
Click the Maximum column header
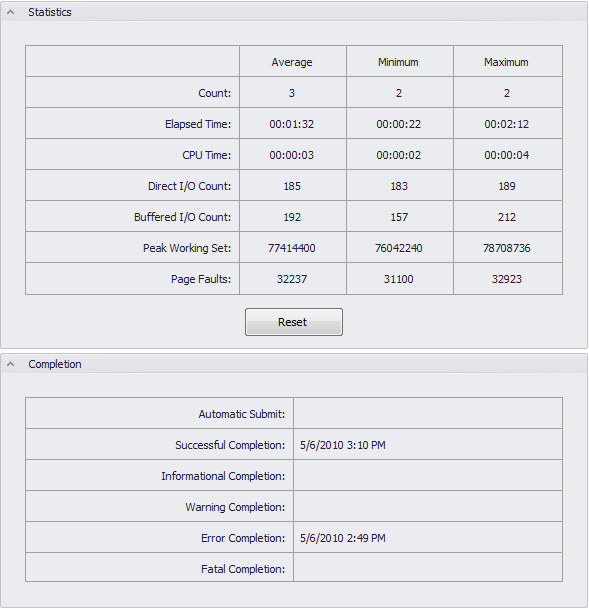(506, 62)
